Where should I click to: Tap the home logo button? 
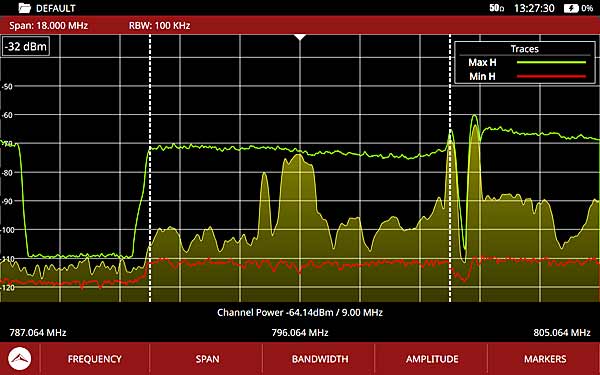(20, 359)
